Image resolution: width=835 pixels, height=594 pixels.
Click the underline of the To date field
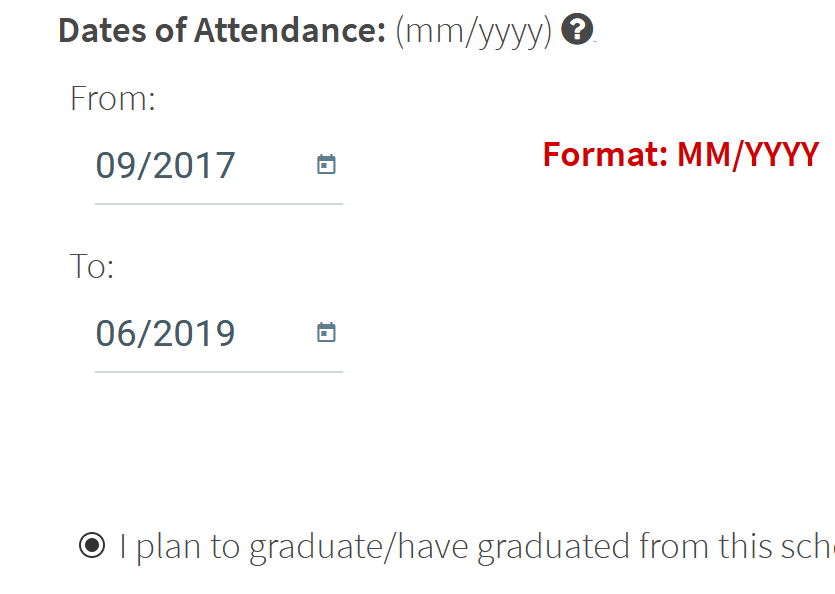pos(219,372)
